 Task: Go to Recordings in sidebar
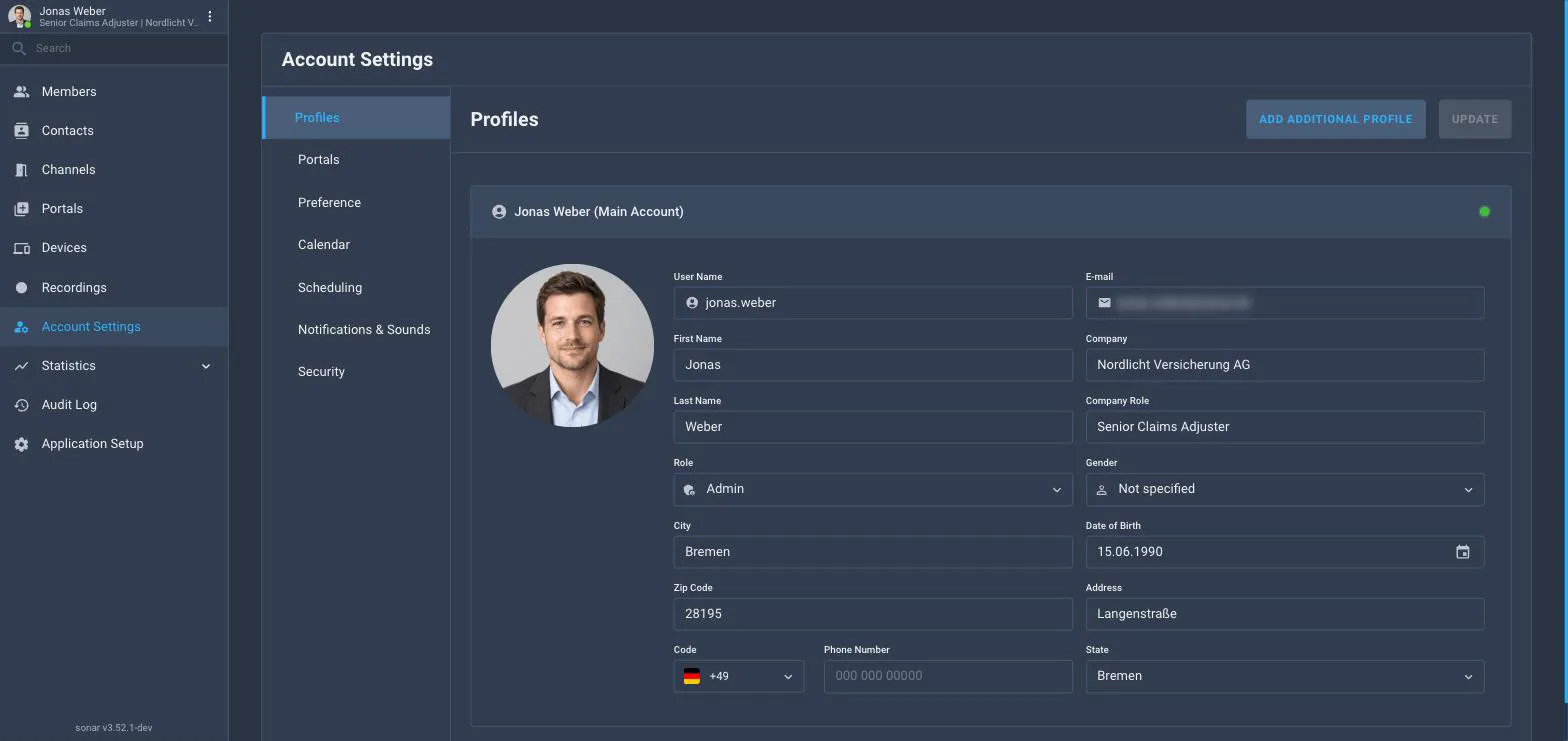114,287
